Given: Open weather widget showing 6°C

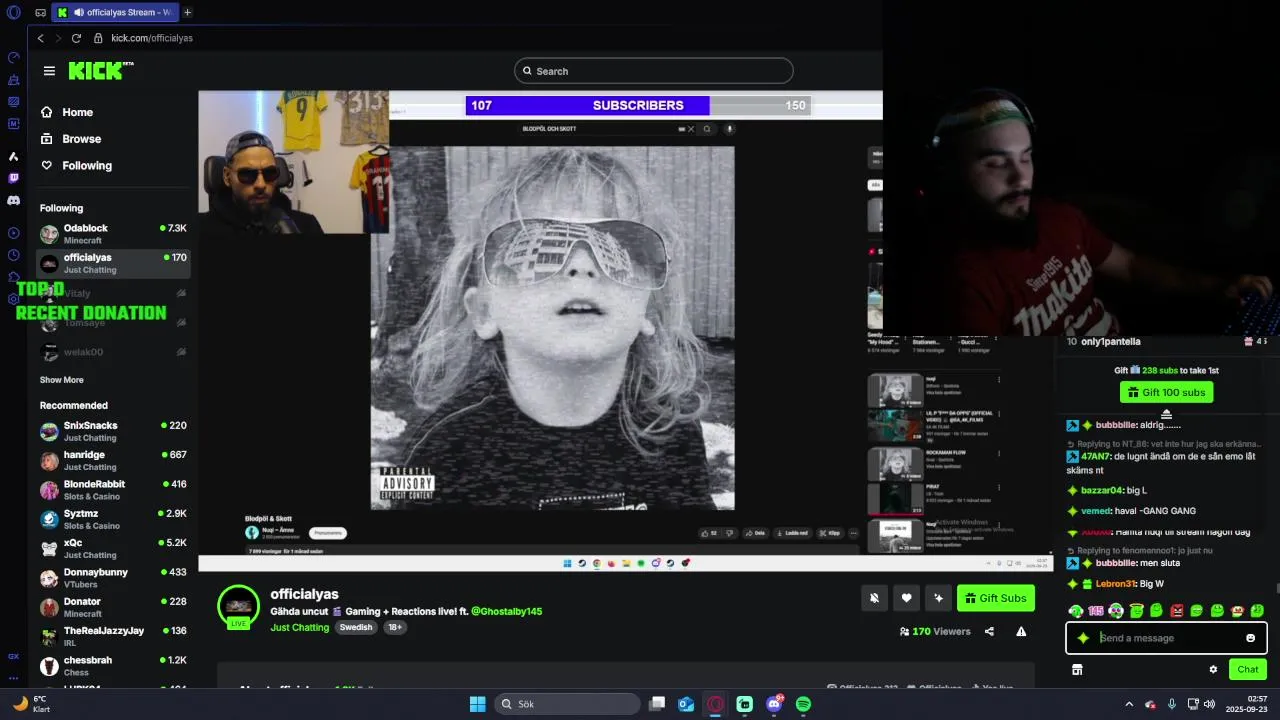Looking at the screenshot, I should point(32,704).
